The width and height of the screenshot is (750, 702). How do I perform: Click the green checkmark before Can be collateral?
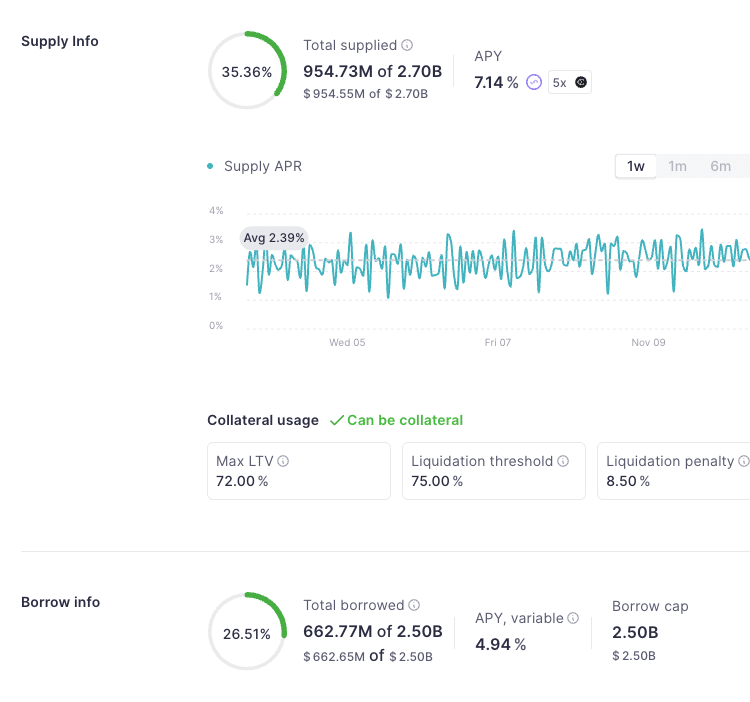point(337,420)
